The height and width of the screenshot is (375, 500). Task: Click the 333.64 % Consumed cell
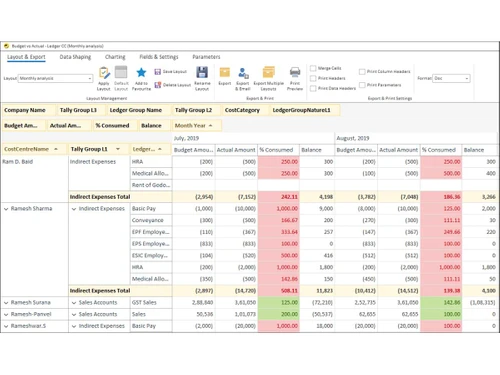pyautogui.click(x=279, y=232)
